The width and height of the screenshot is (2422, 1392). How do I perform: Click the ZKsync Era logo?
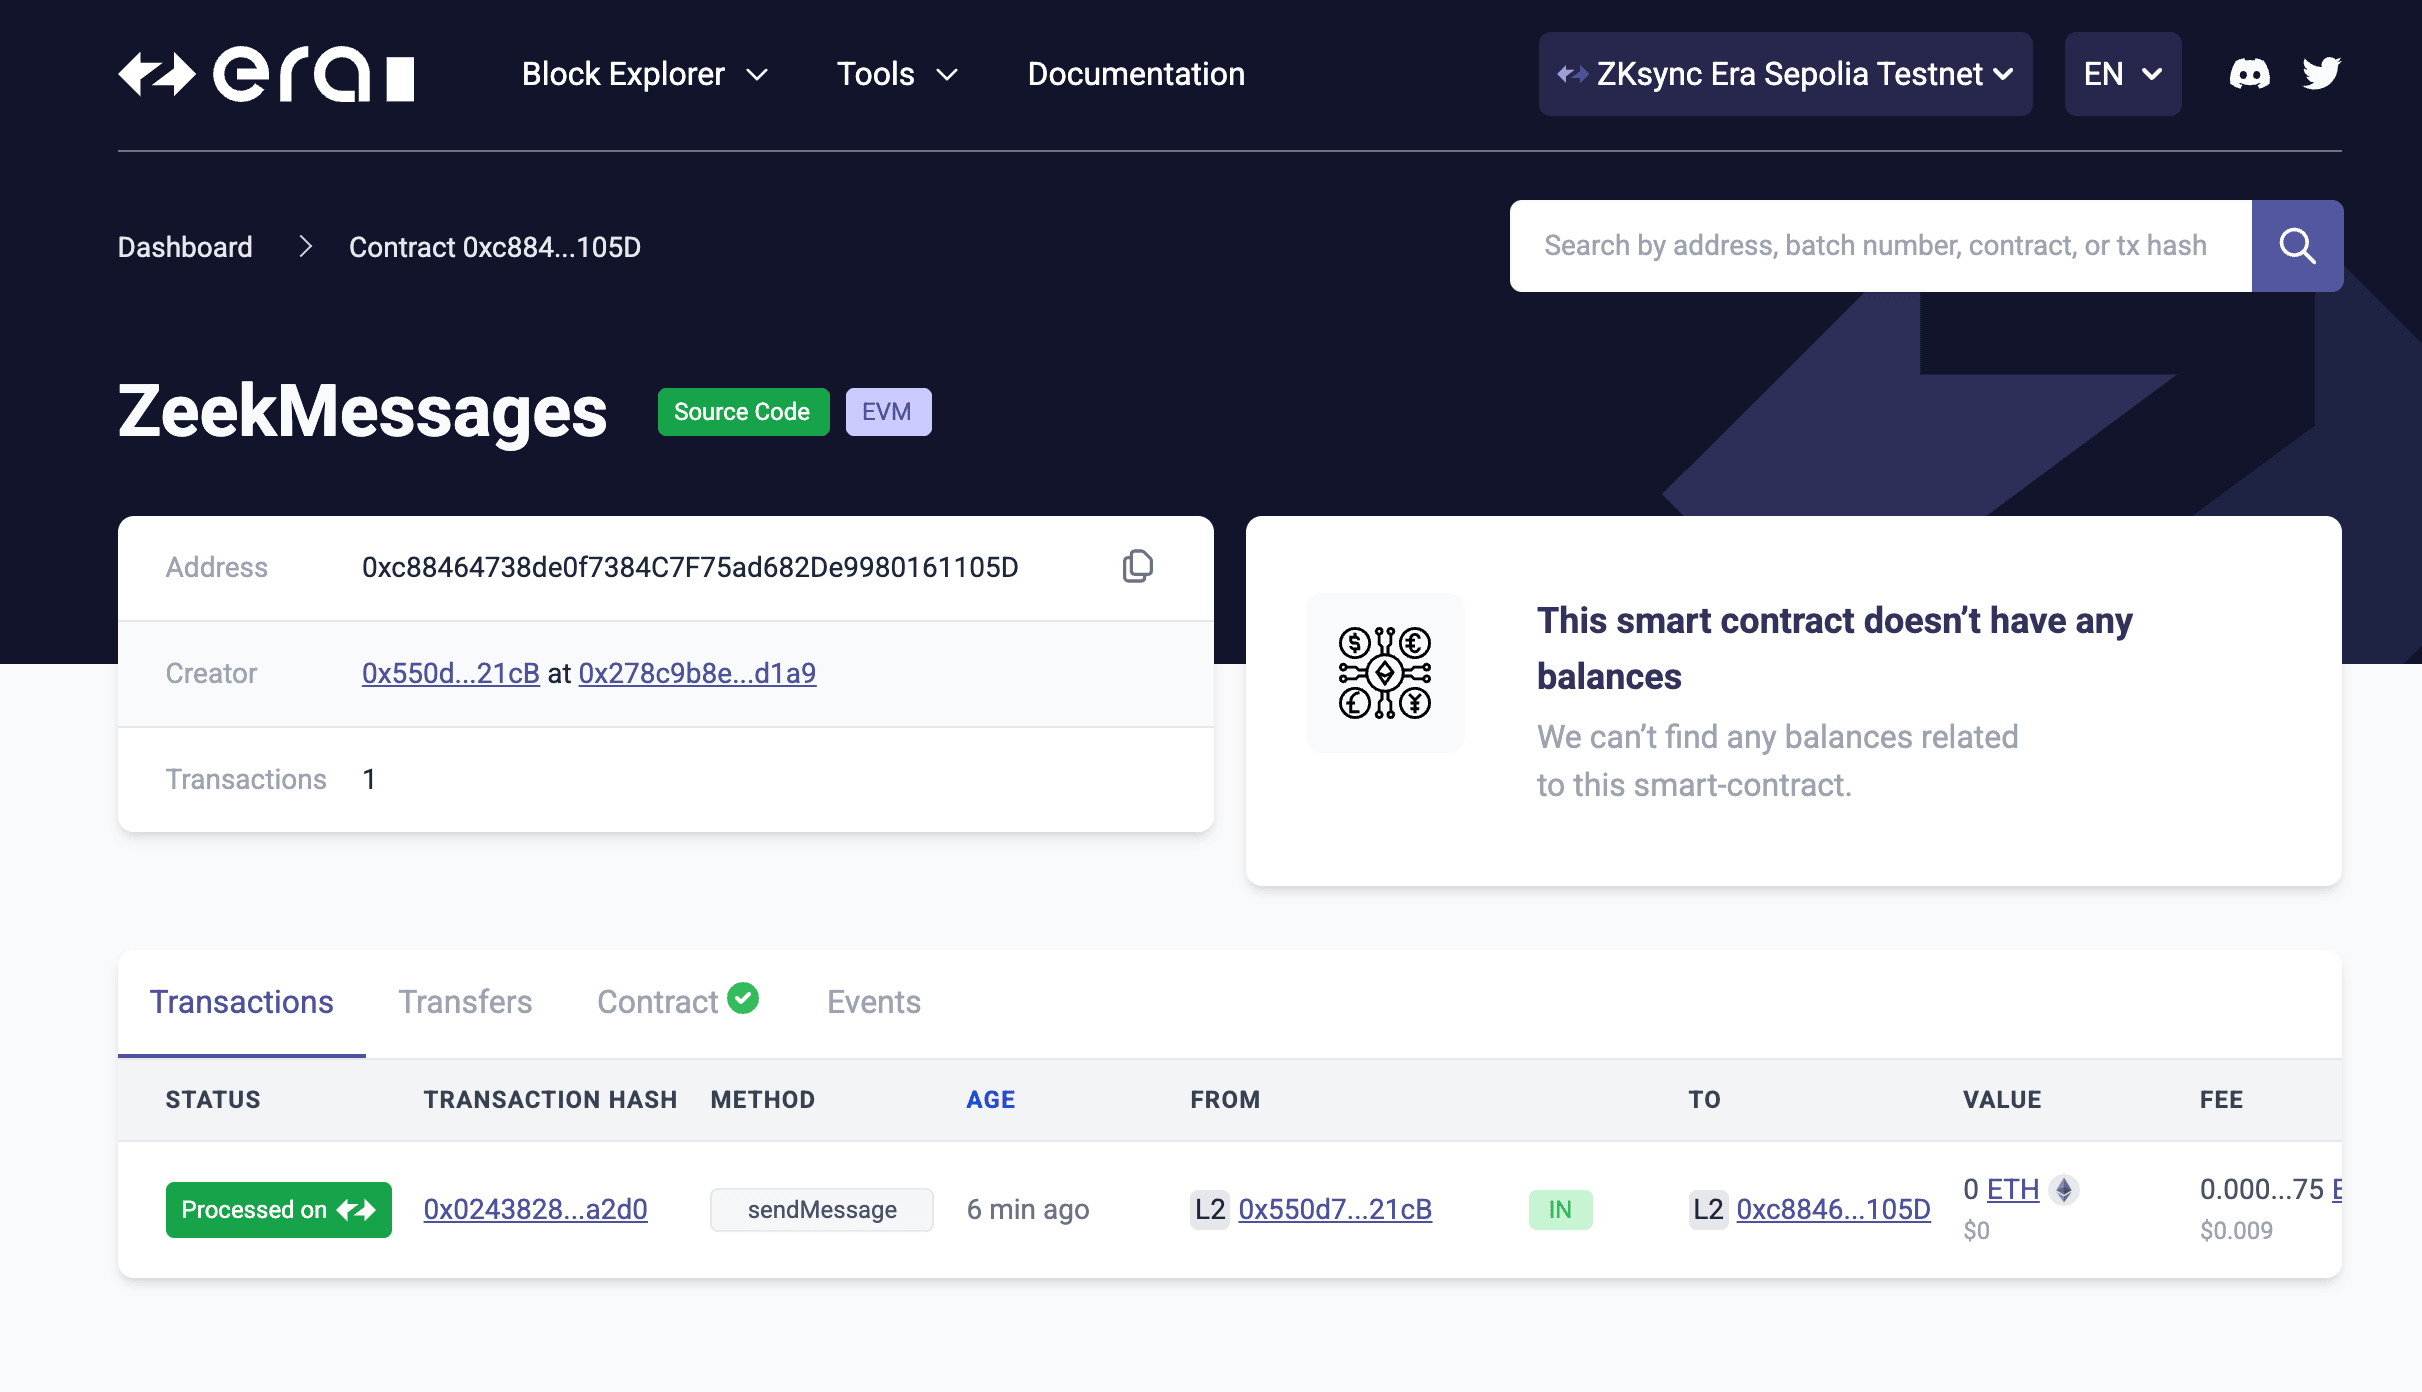[268, 74]
